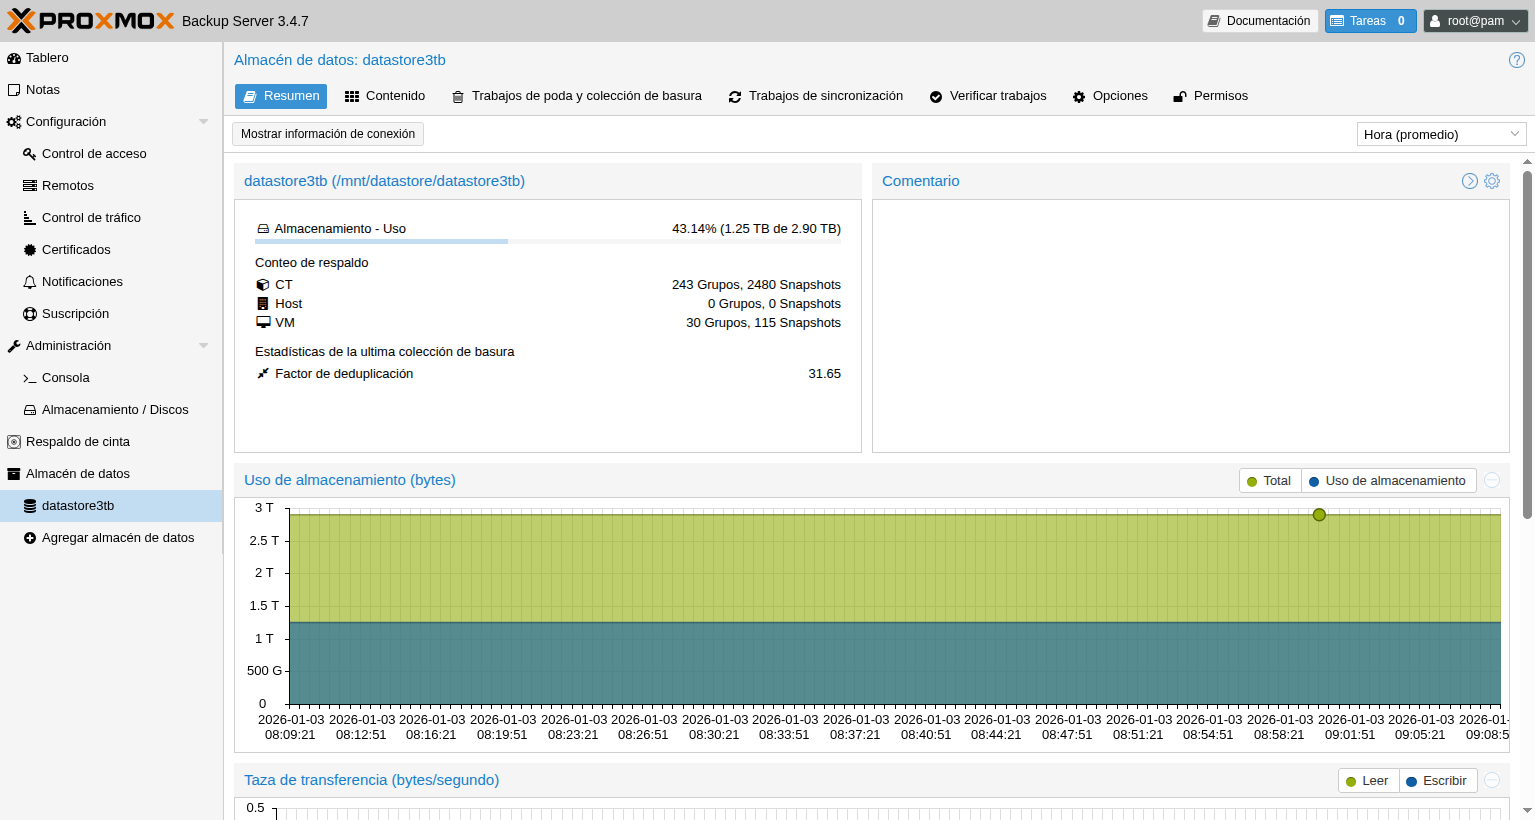Open the Tablero dashboard item
This screenshot has height=820, width=1535.
47,58
